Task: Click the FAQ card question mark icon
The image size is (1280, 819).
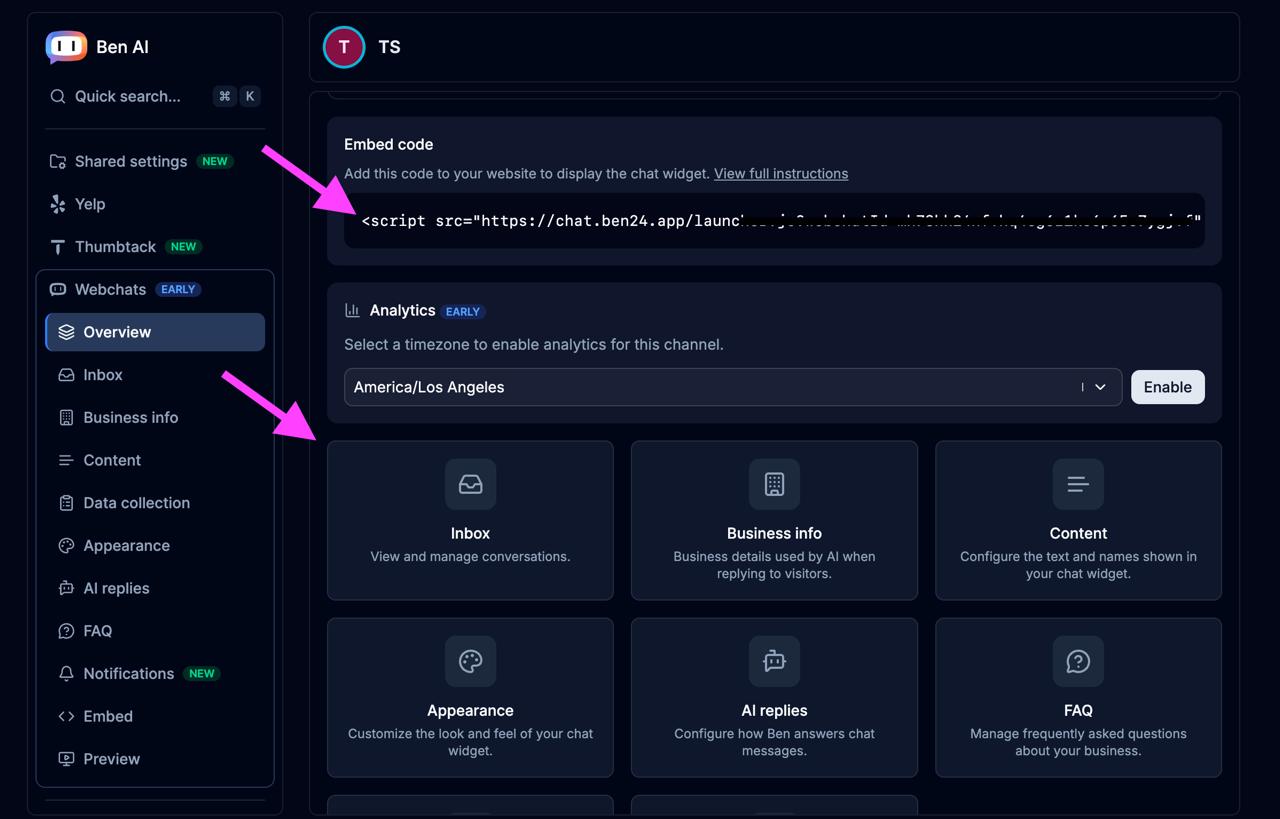Action: coord(1078,661)
